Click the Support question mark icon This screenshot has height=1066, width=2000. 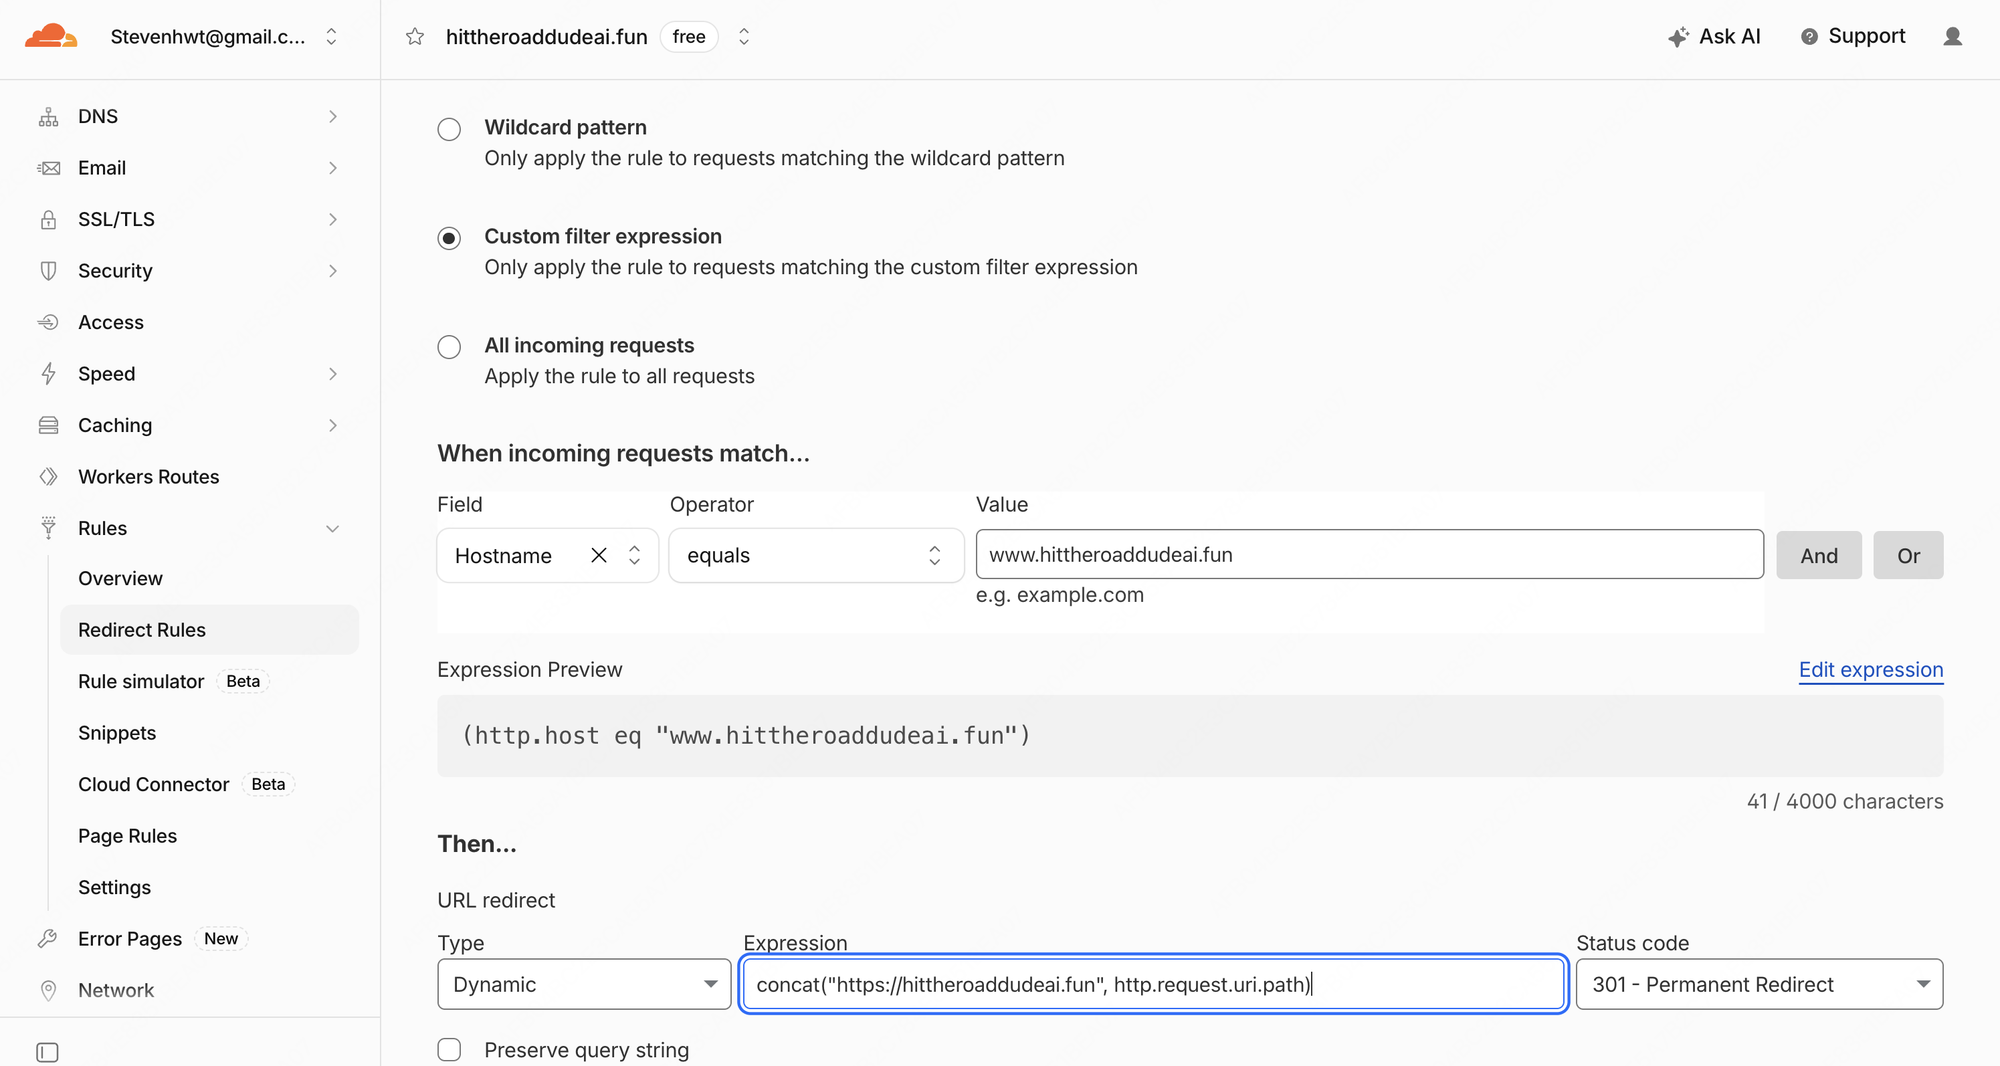[1809, 37]
